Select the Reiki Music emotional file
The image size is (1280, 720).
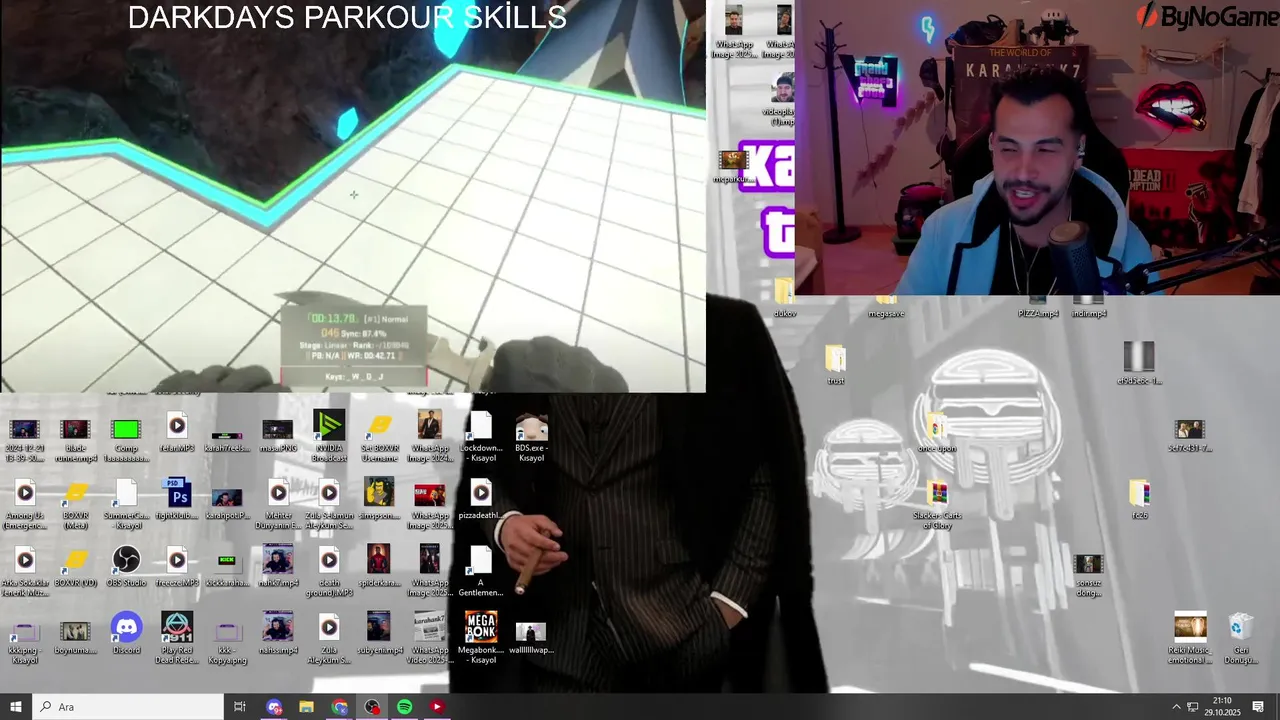[x=1190, y=627]
